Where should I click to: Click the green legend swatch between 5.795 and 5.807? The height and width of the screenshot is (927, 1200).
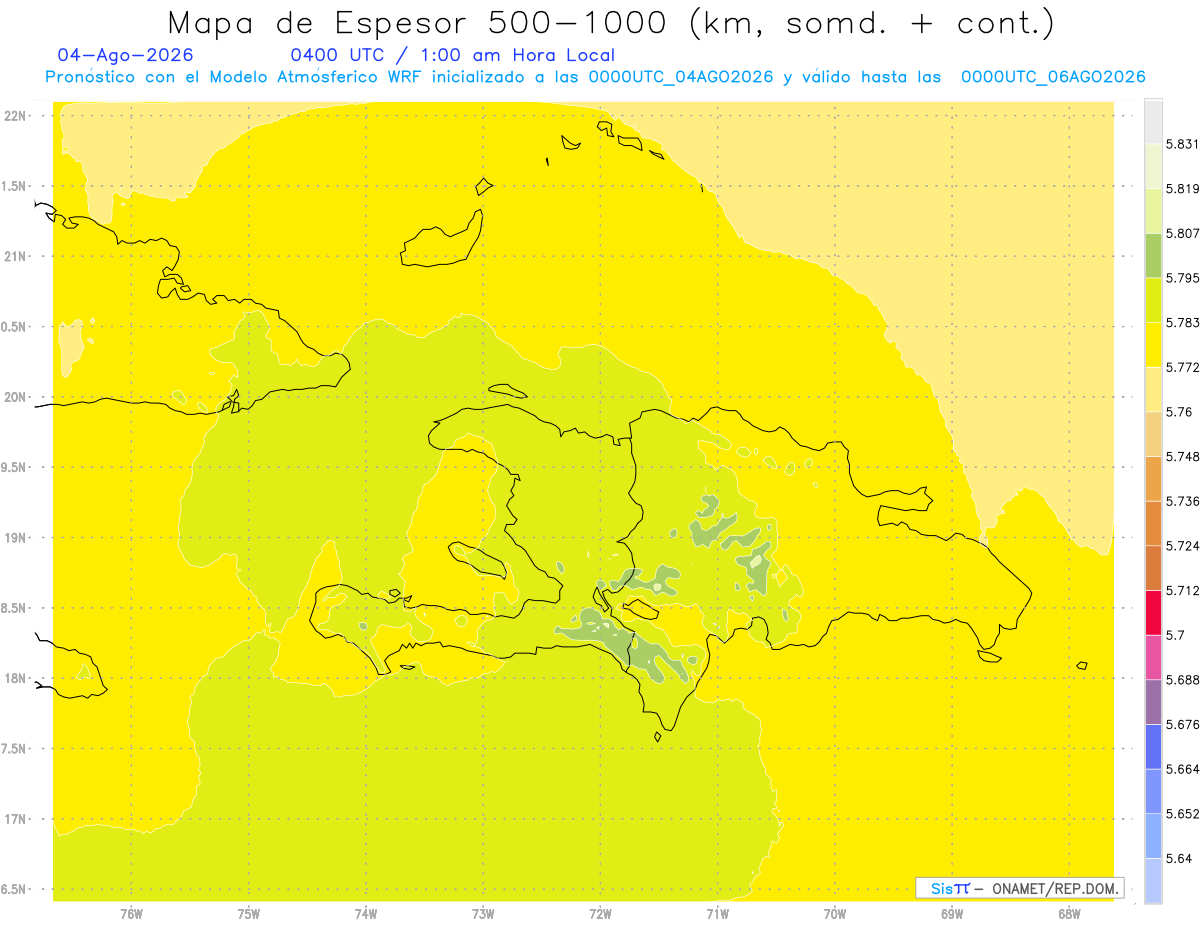pos(1153,256)
